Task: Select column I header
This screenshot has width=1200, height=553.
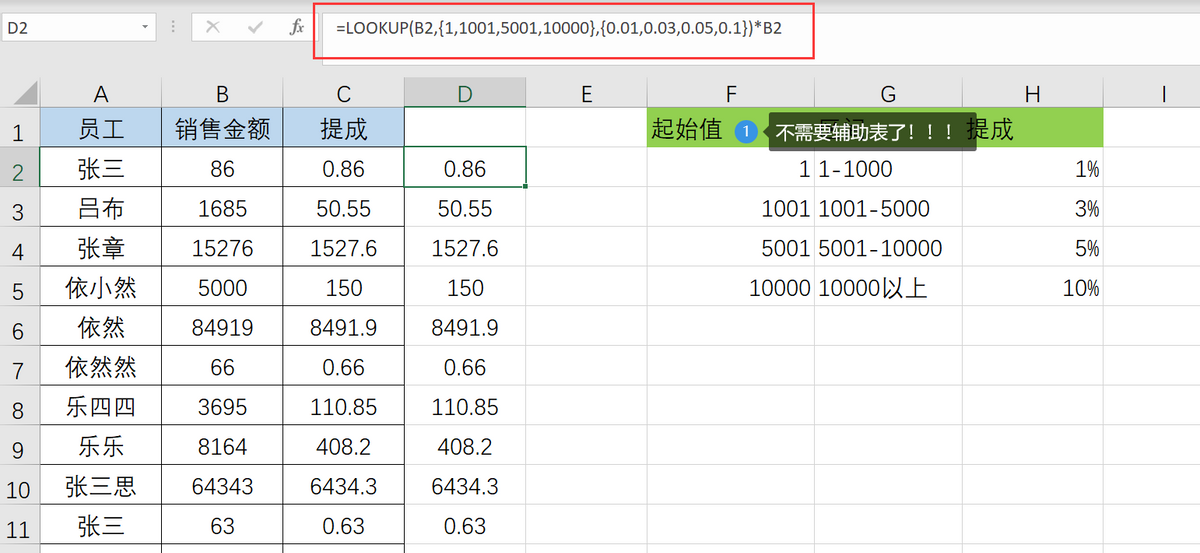Action: (x=1164, y=94)
